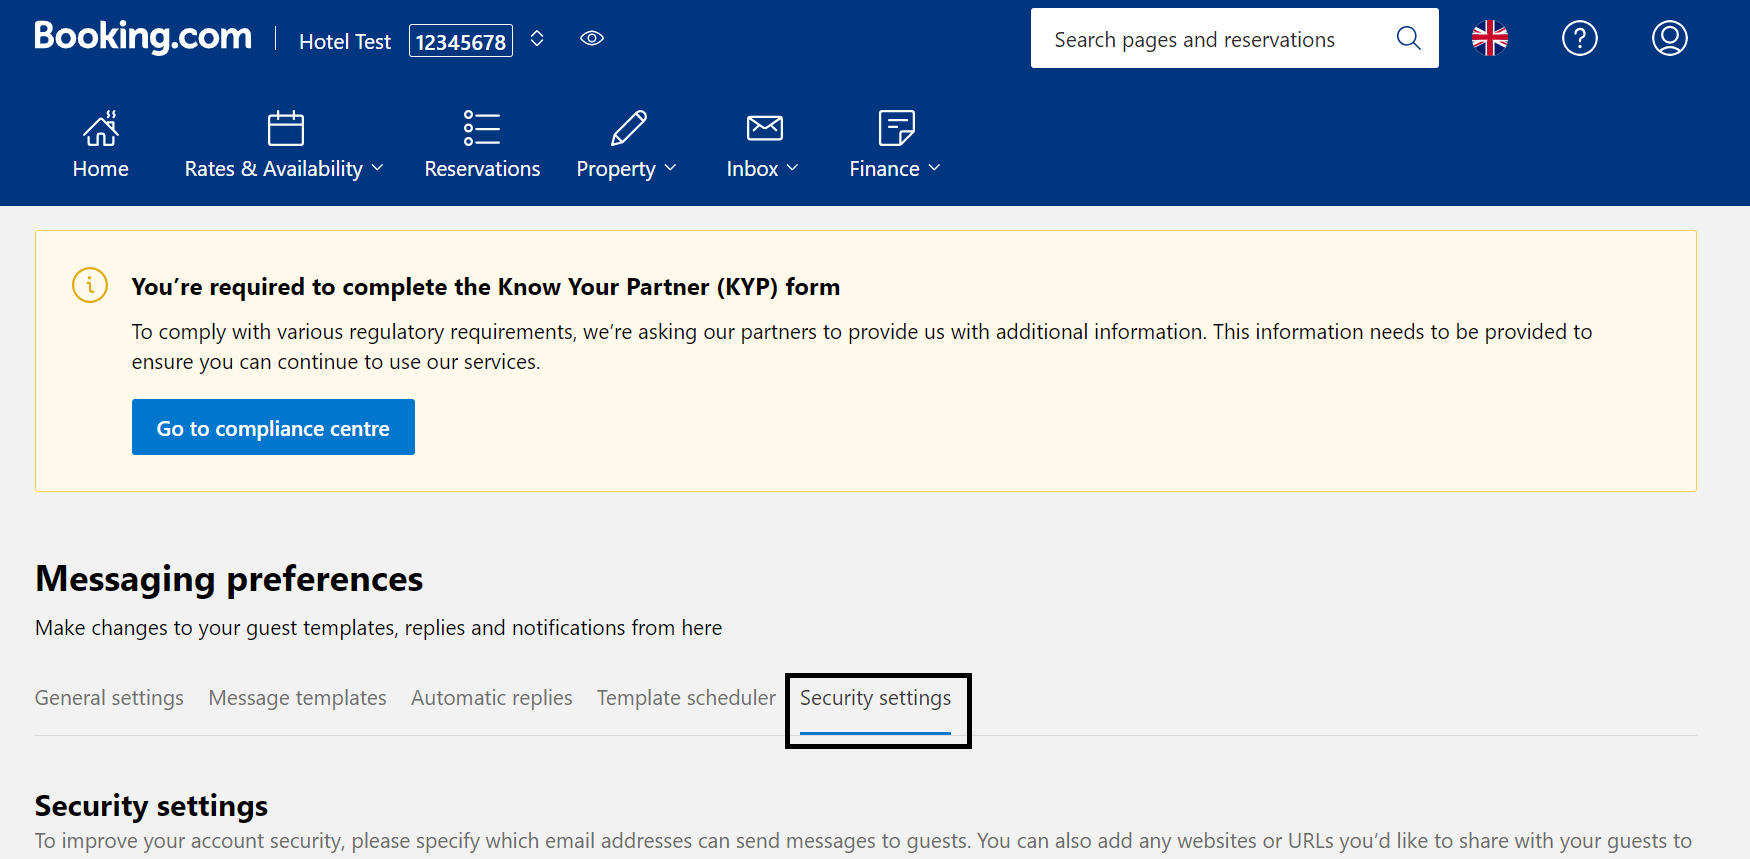Open the Reservations list icon

(x=482, y=128)
